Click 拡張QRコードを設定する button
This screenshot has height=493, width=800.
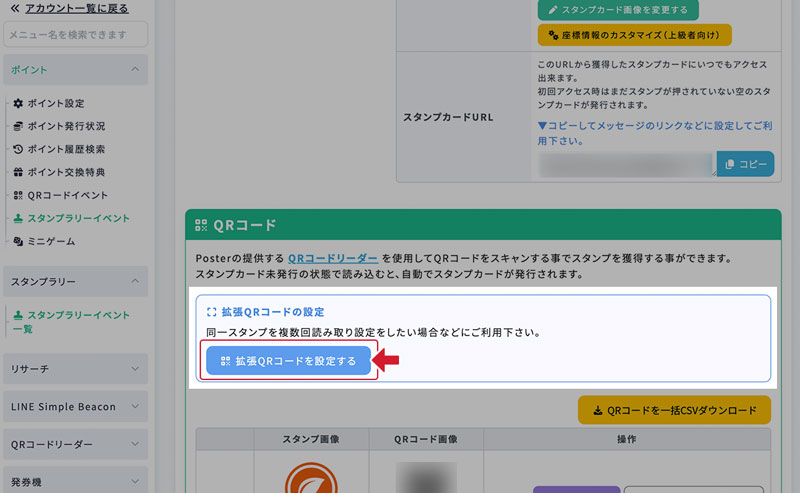point(288,361)
